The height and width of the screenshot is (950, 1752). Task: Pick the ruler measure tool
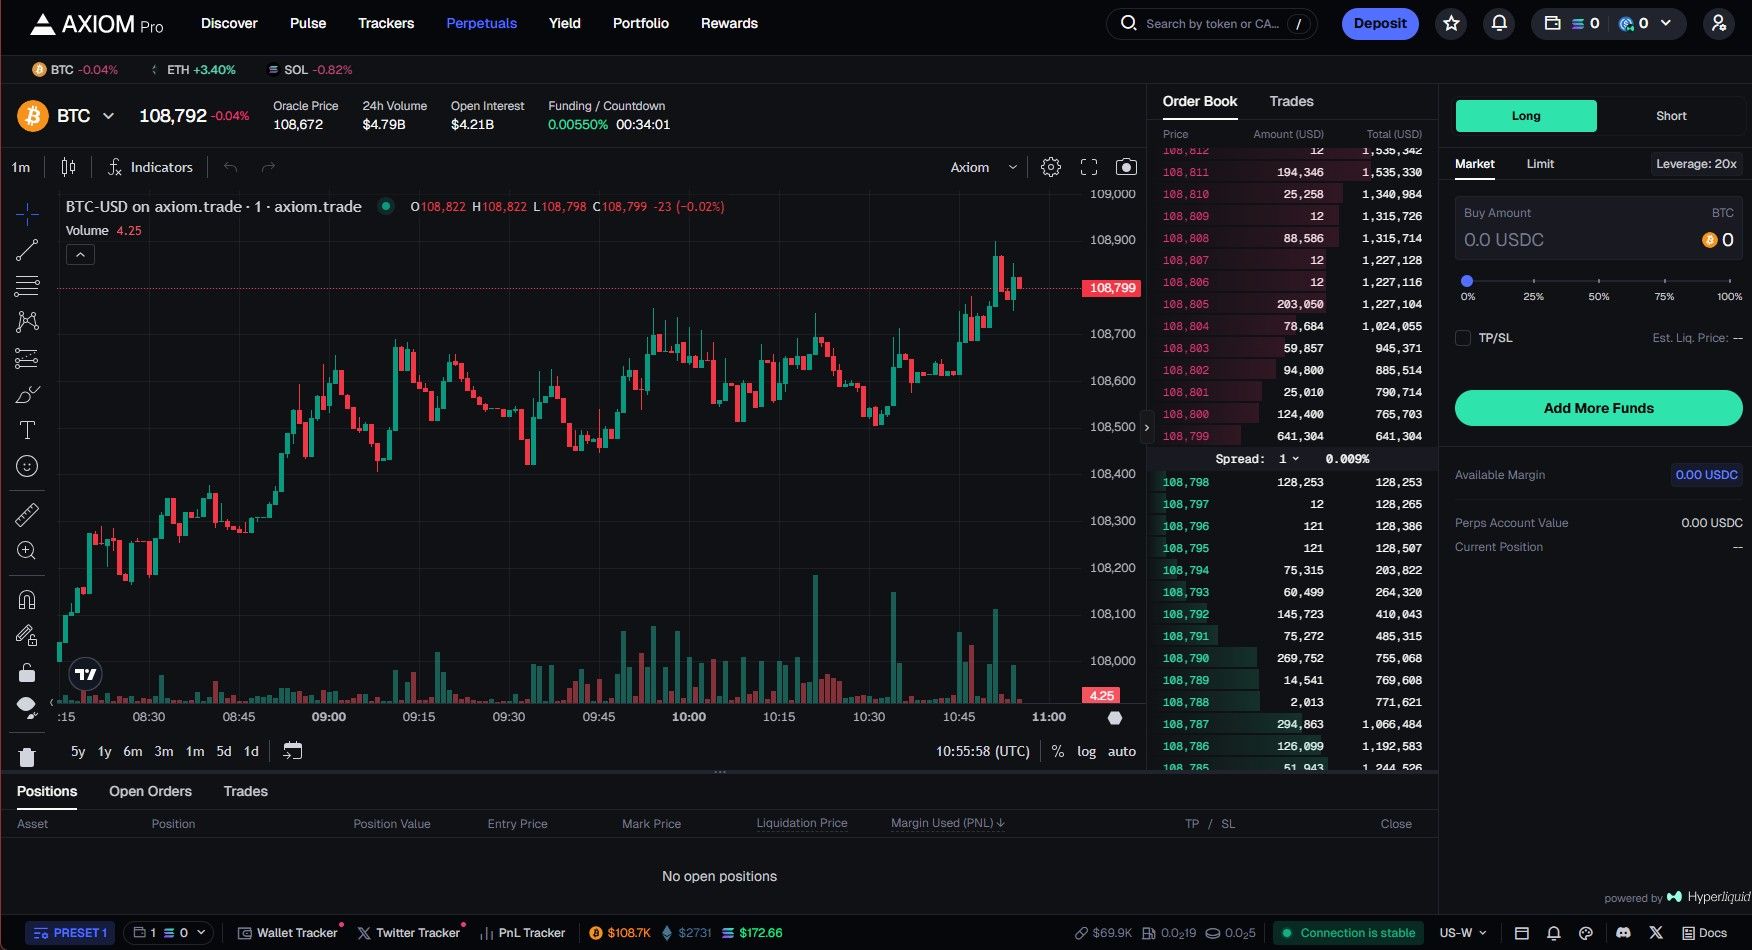27,514
